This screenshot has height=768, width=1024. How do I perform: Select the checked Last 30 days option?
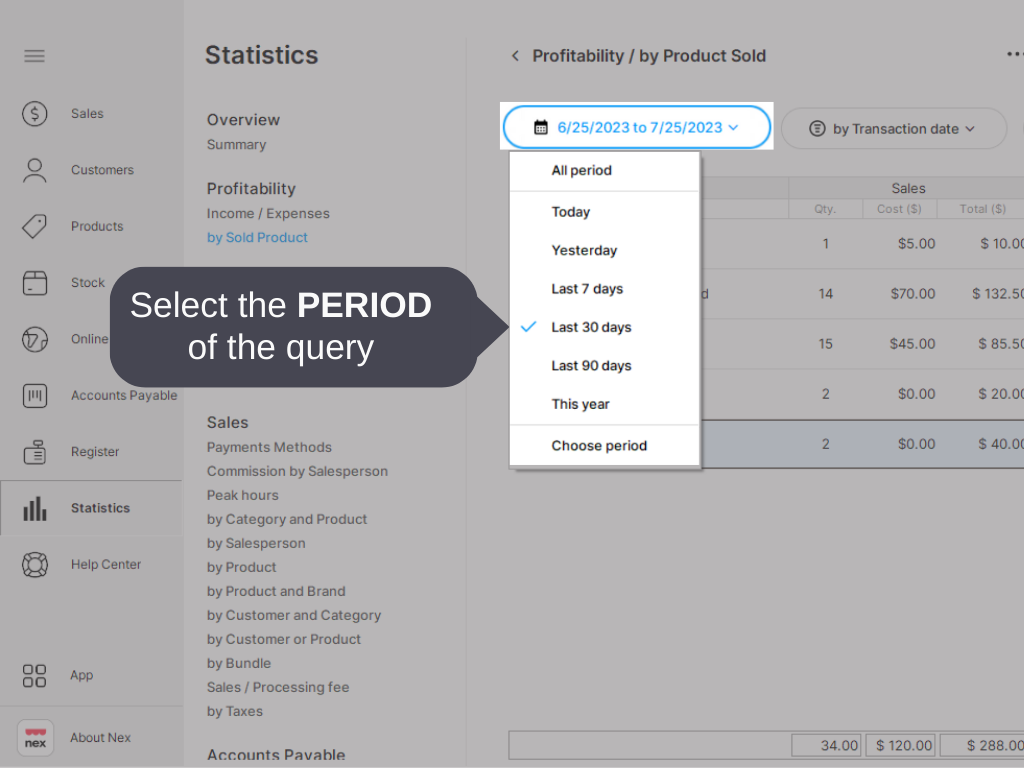(x=591, y=327)
